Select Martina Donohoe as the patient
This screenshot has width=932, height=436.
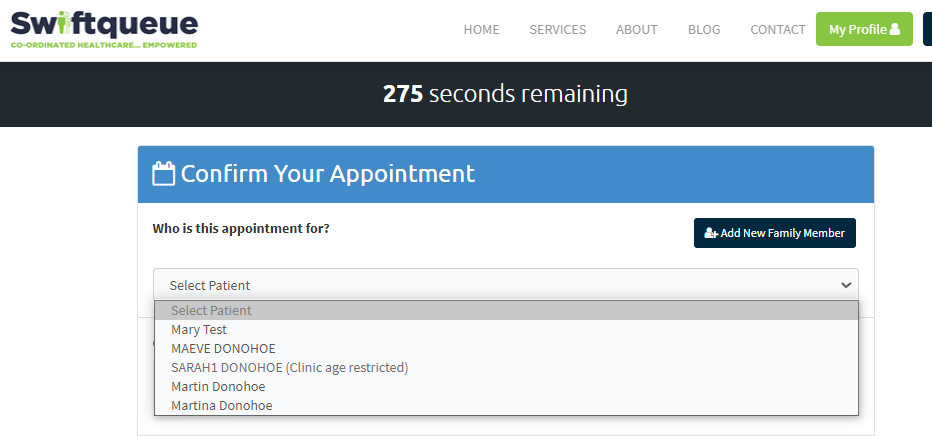point(221,405)
